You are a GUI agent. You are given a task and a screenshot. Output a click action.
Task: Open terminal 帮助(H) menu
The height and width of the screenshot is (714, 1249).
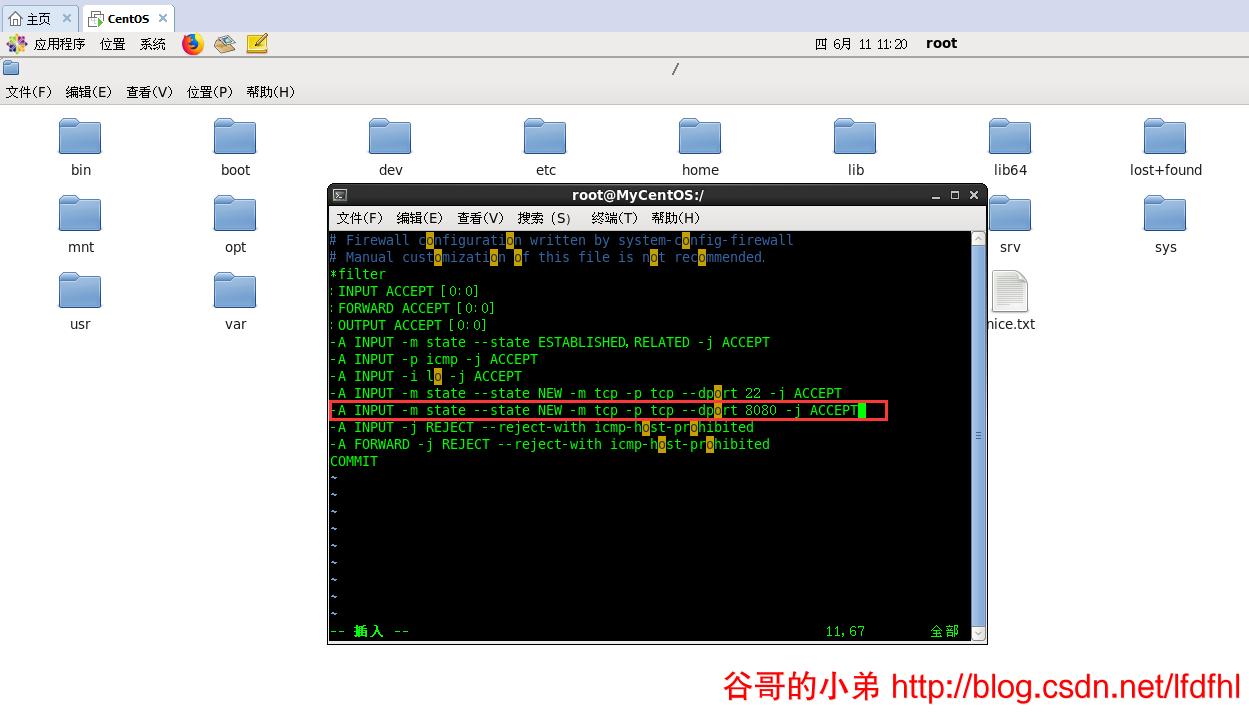pos(676,218)
